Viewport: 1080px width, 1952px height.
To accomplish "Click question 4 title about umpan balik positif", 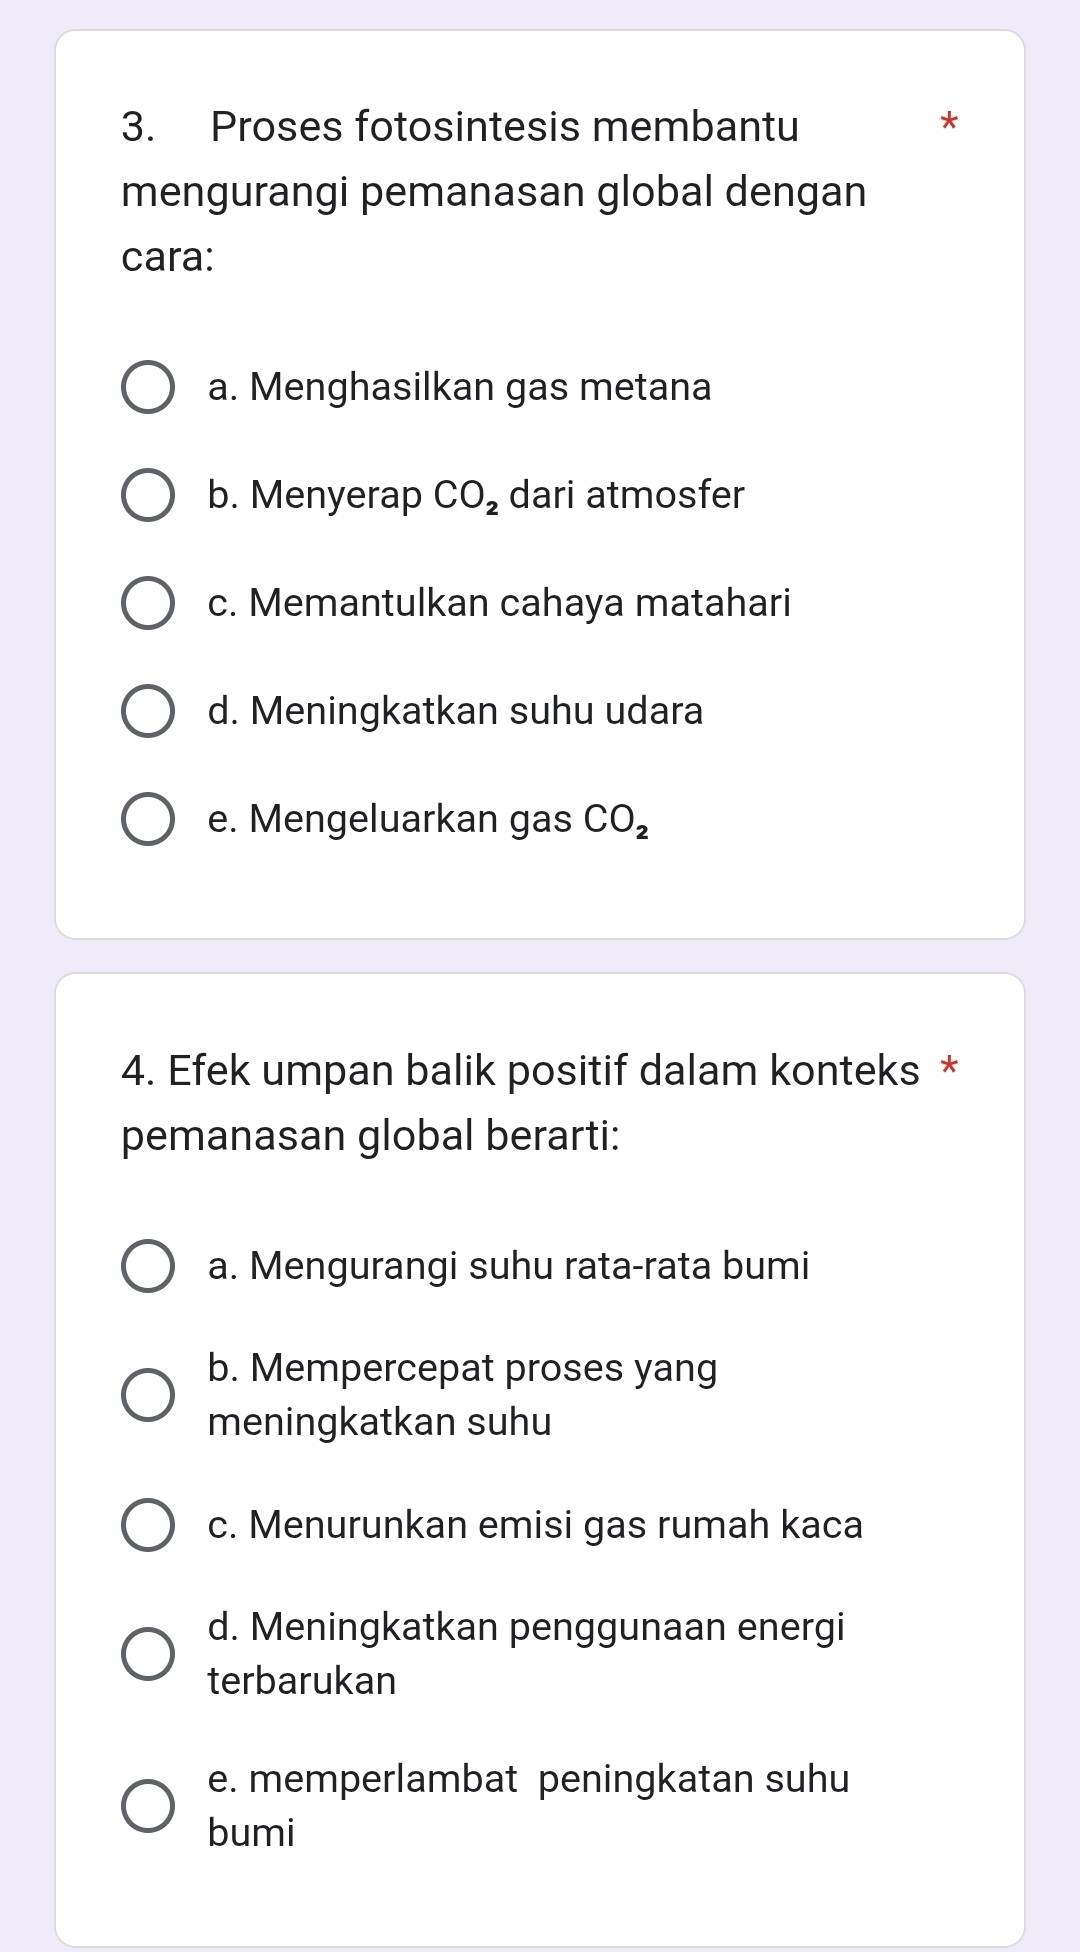I will coord(520,1103).
